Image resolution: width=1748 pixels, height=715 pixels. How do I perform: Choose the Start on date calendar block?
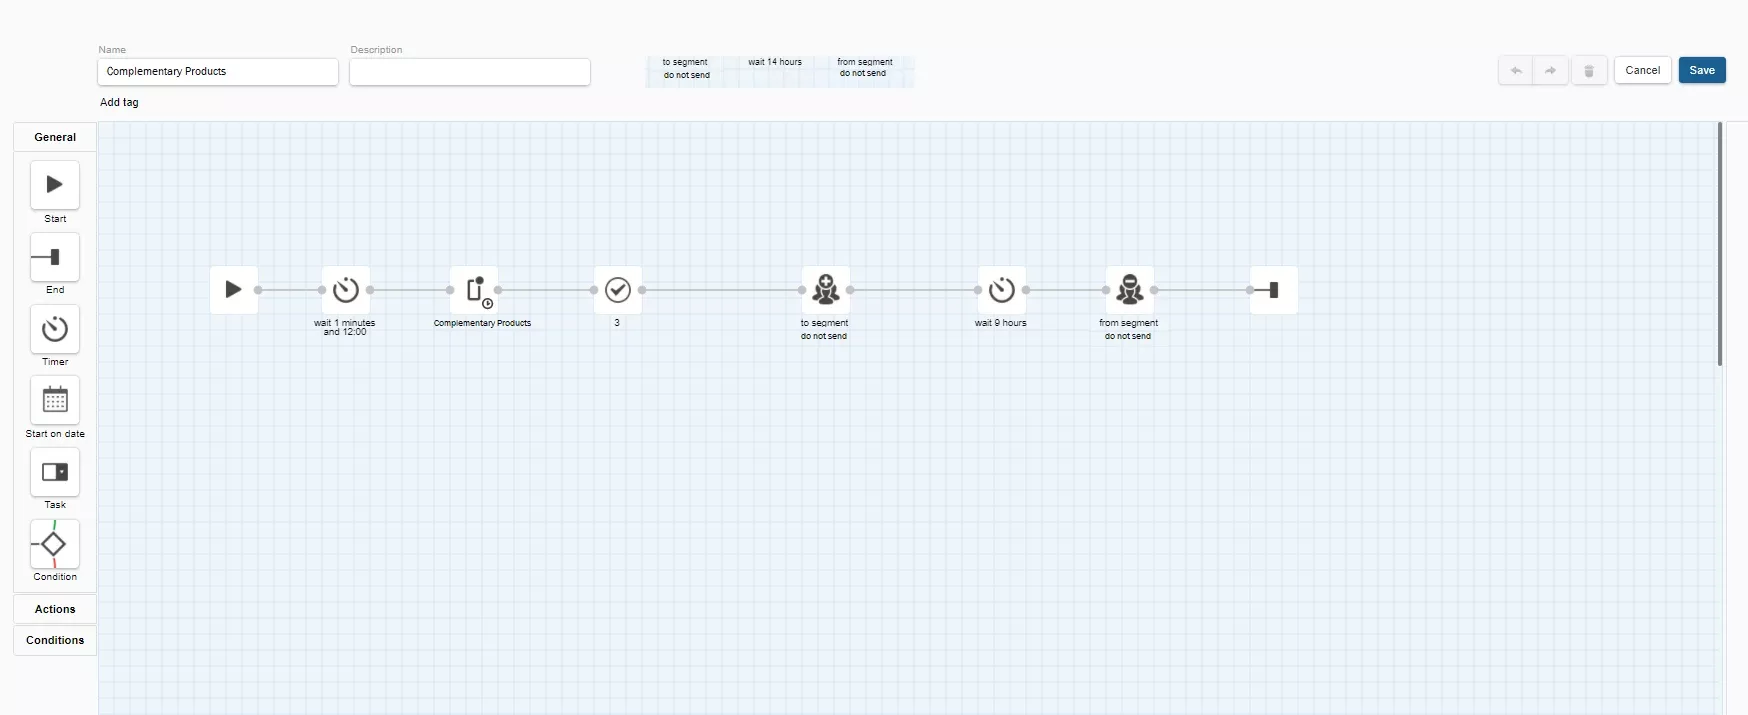coord(55,401)
